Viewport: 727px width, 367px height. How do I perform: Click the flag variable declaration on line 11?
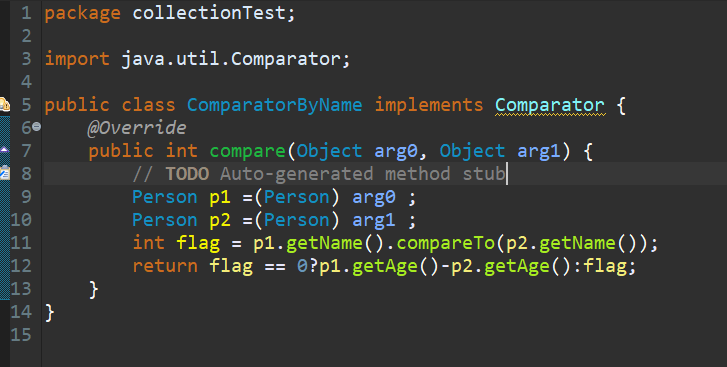(x=198, y=243)
